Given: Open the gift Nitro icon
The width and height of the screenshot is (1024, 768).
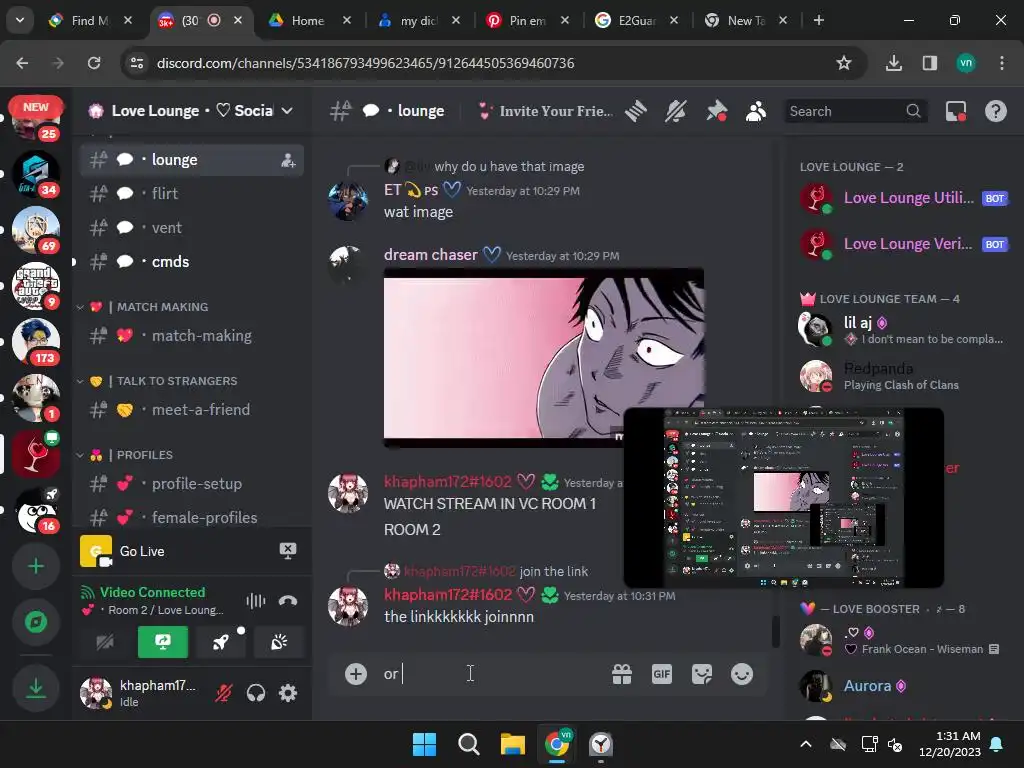Looking at the screenshot, I should tap(622, 674).
